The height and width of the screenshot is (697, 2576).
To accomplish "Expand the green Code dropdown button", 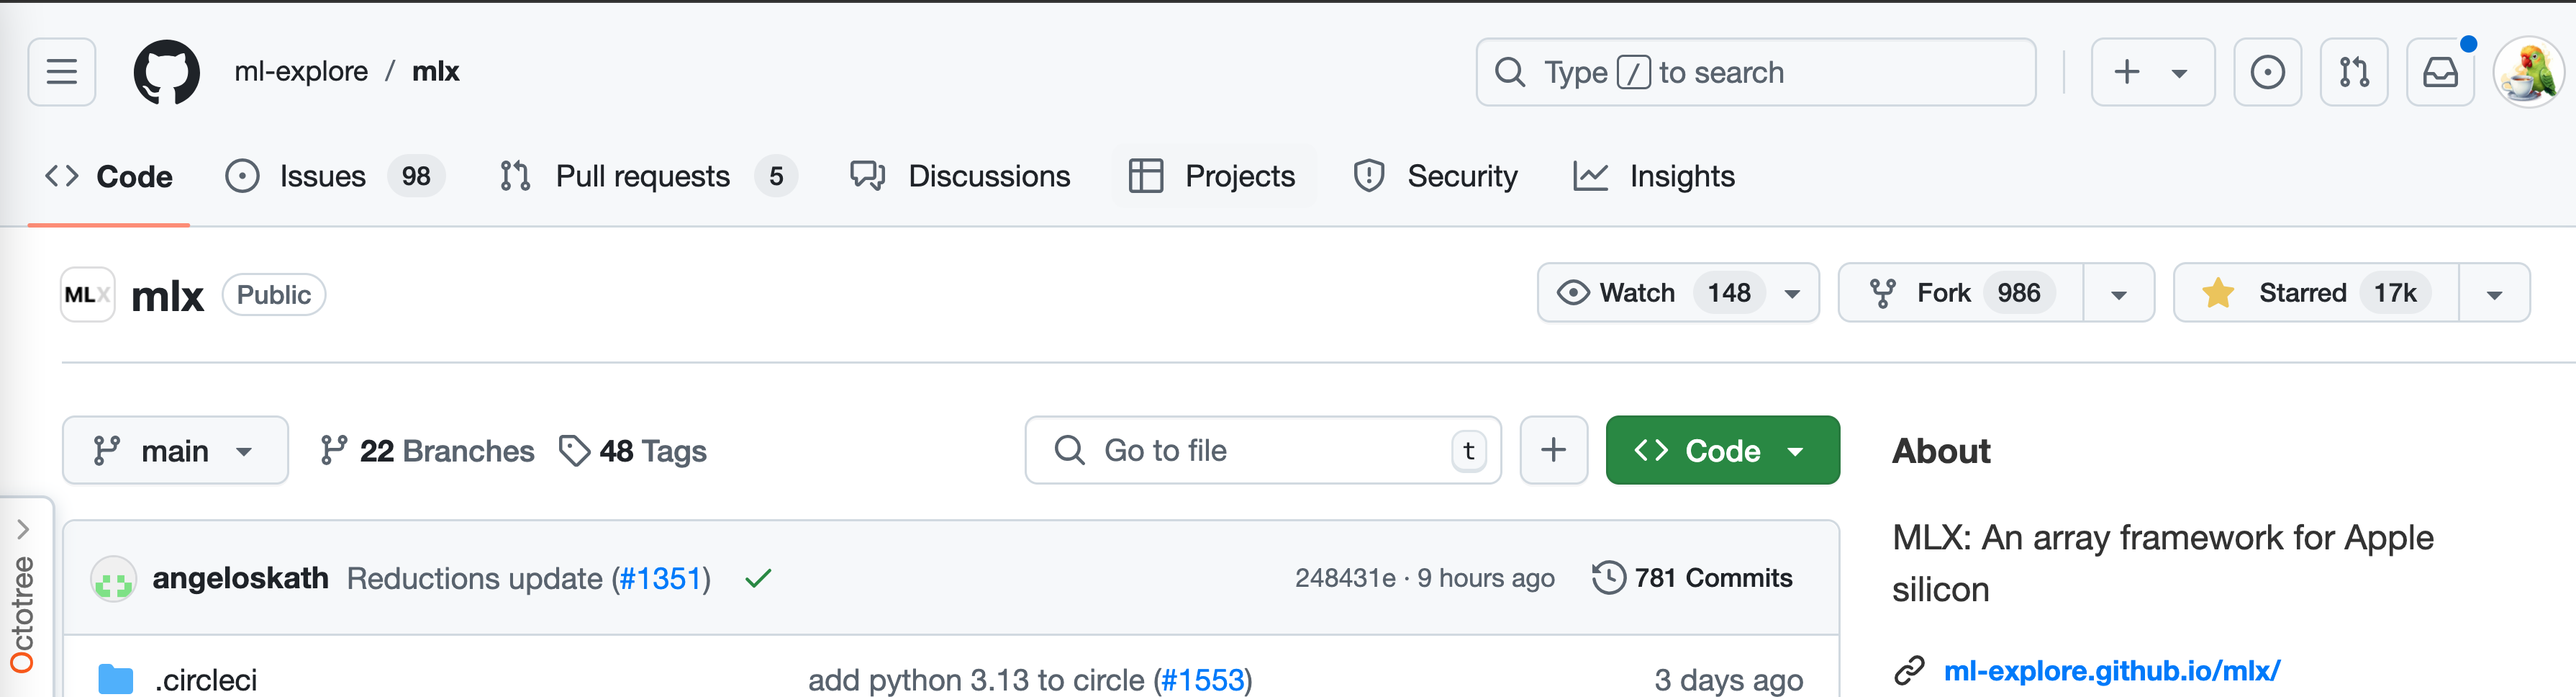I will pyautogui.click(x=1722, y=450).
